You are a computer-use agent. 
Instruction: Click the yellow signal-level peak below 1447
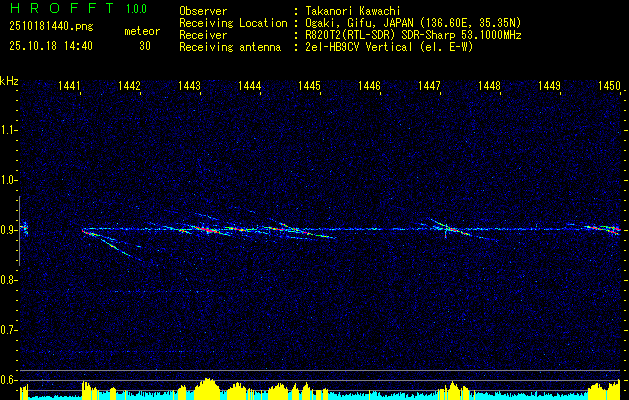(x=453, y=389)
